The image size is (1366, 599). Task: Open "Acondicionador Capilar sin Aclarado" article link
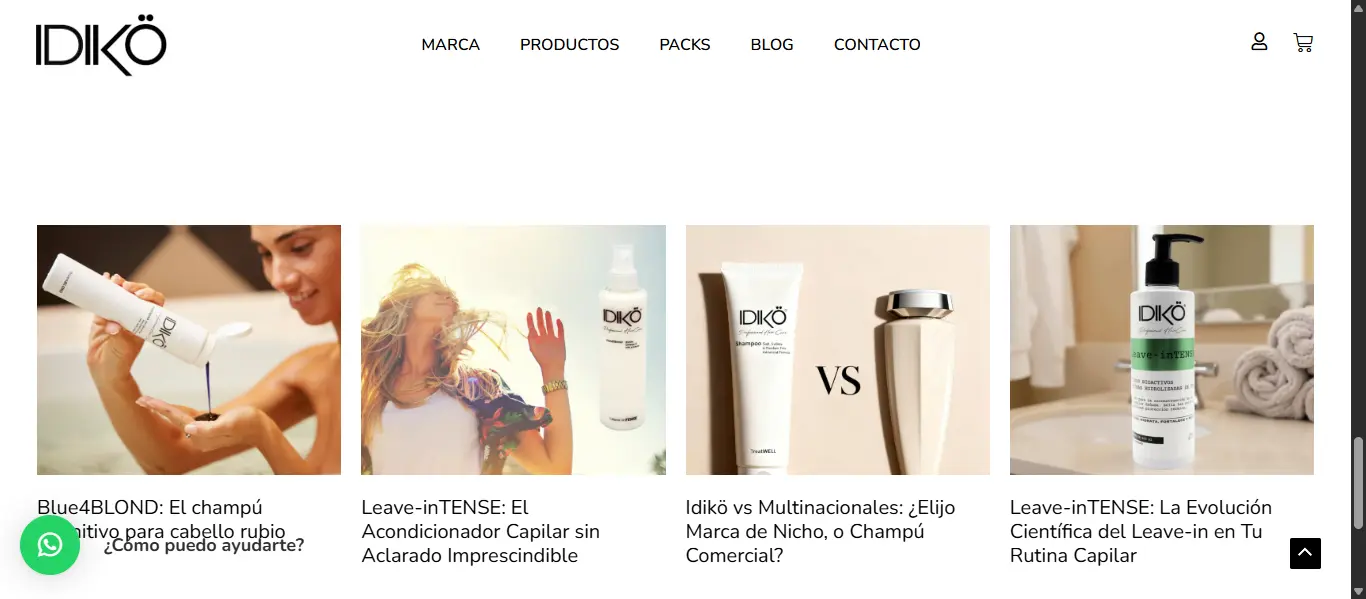click(481, 532)
